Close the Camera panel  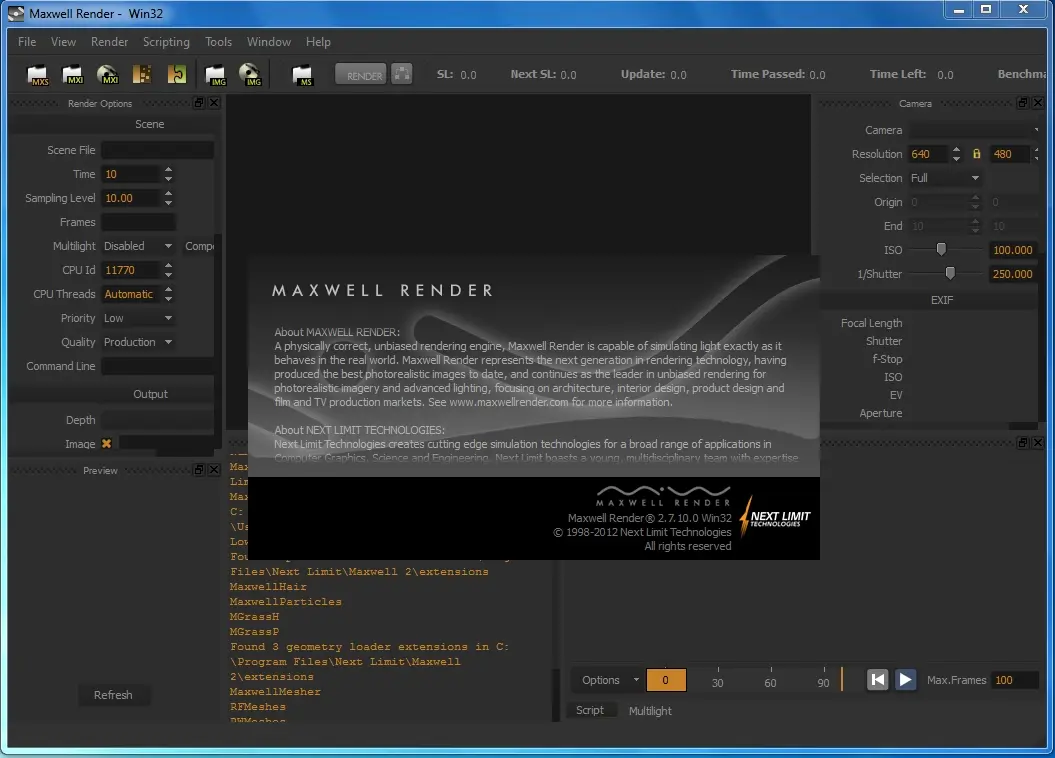tap(1038, 103)
